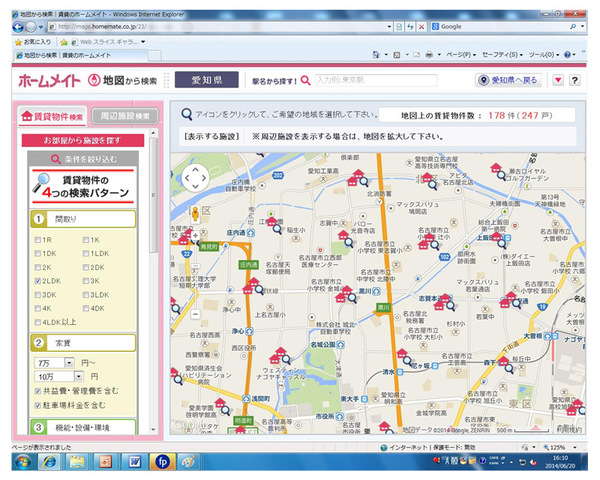Click property marker near 瀬古ロイヤルゴルフガーデン
Image resolution: width=600 pixels, height=480 pixels.
[x=498, y=171]
